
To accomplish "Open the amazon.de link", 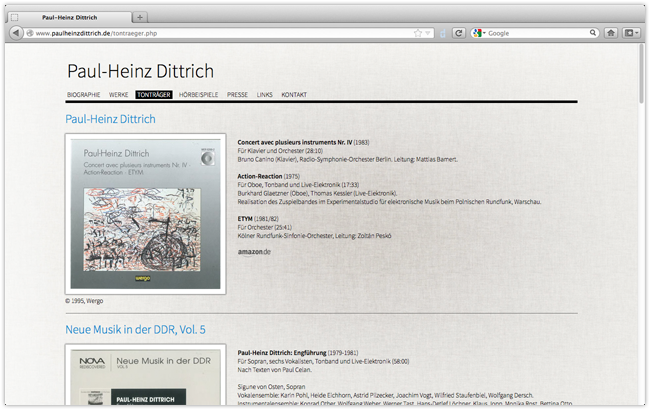I will coord(254,252).
